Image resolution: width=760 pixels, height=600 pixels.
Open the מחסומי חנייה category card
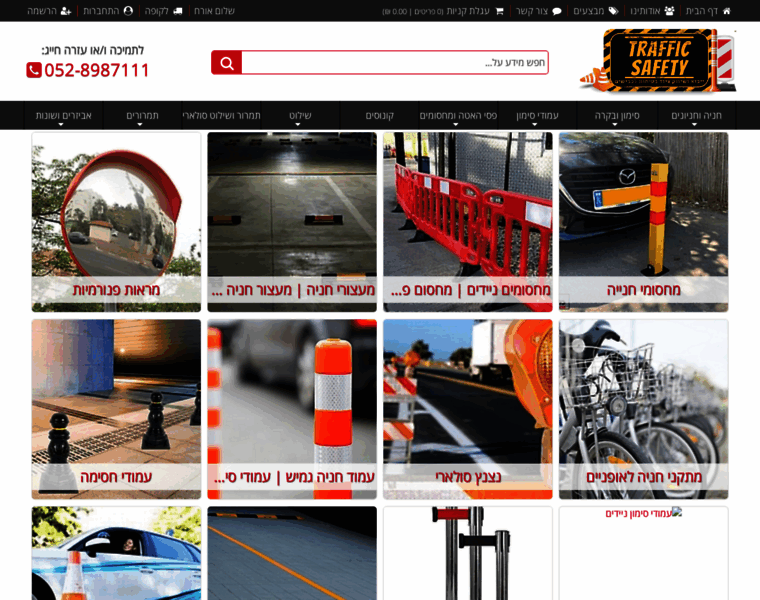pyautogui.click(x=643, y=222)
